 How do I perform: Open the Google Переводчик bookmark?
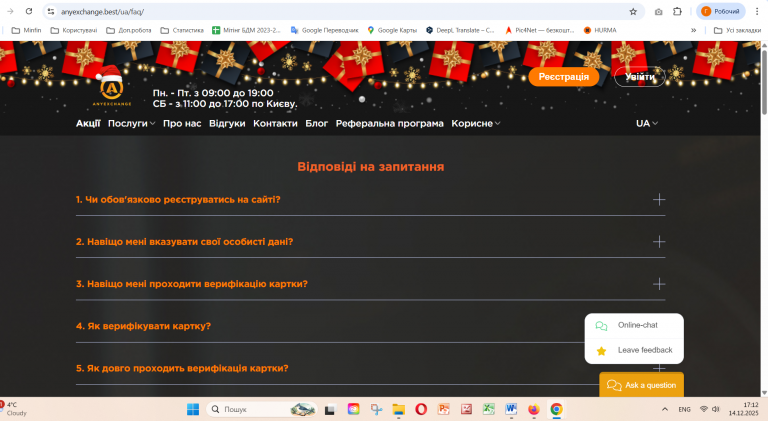[x=325, y=30]
